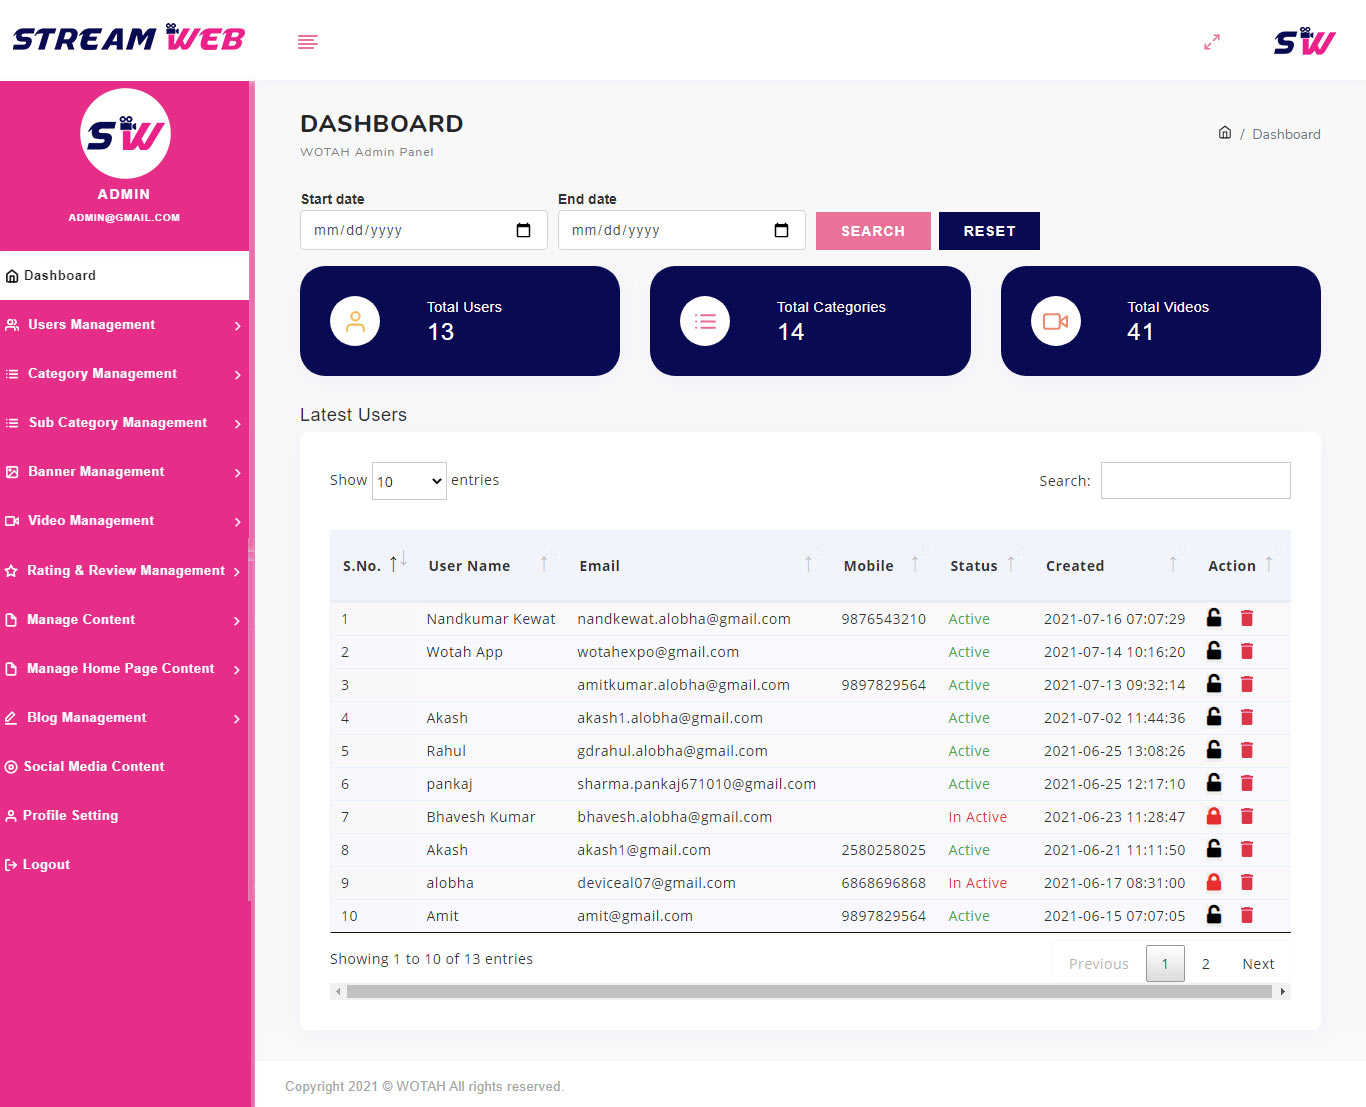Expand Video Management sidebar section
The width and height of the screenshot is (1366, 1107).
coord(124,521)
